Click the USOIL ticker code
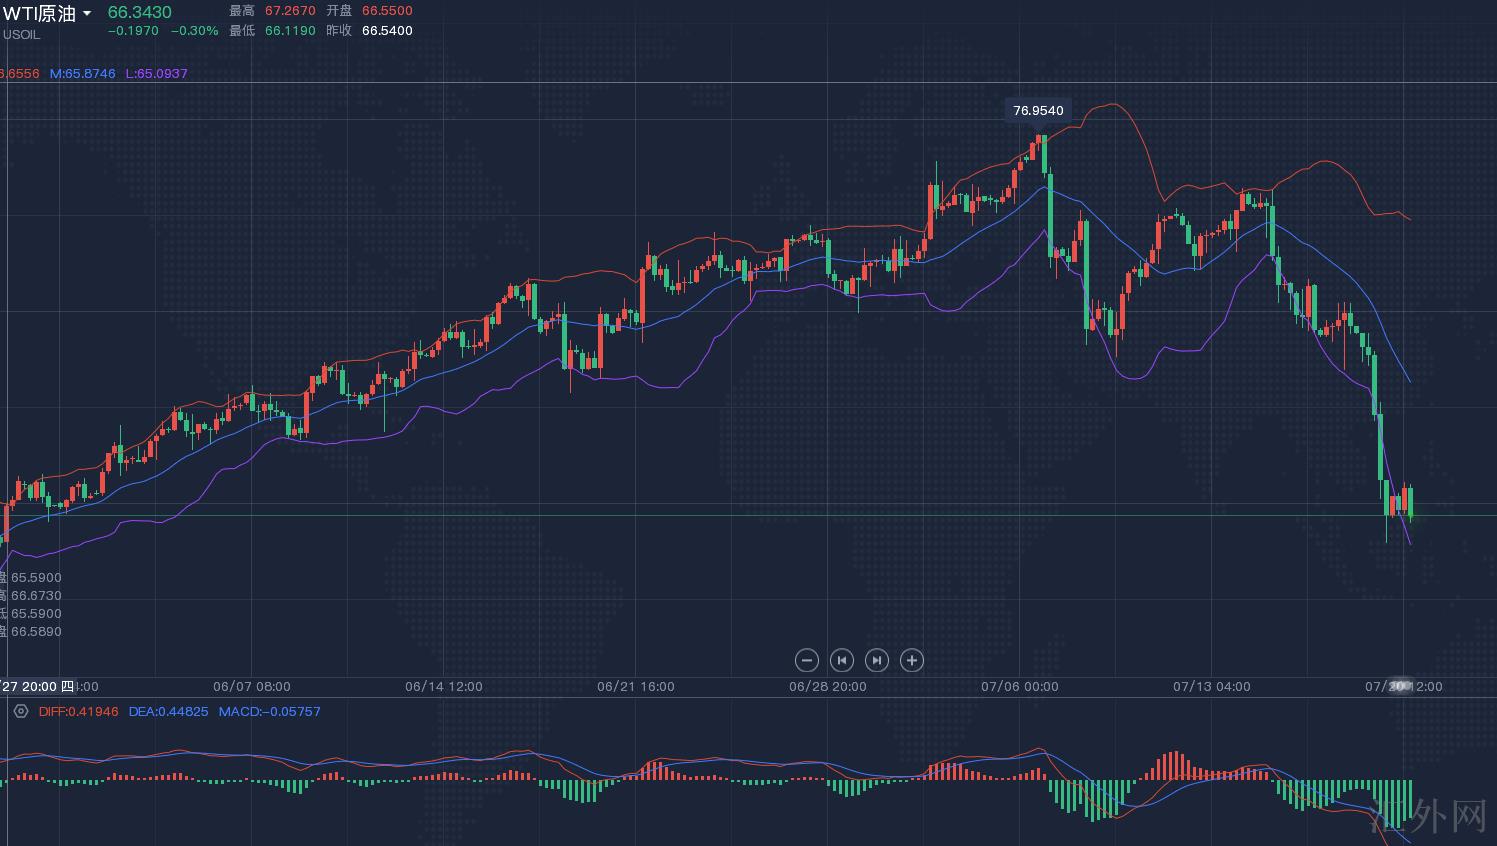Image resolution: width=1497 pixels, height=846 pixels. pos(21,35)
